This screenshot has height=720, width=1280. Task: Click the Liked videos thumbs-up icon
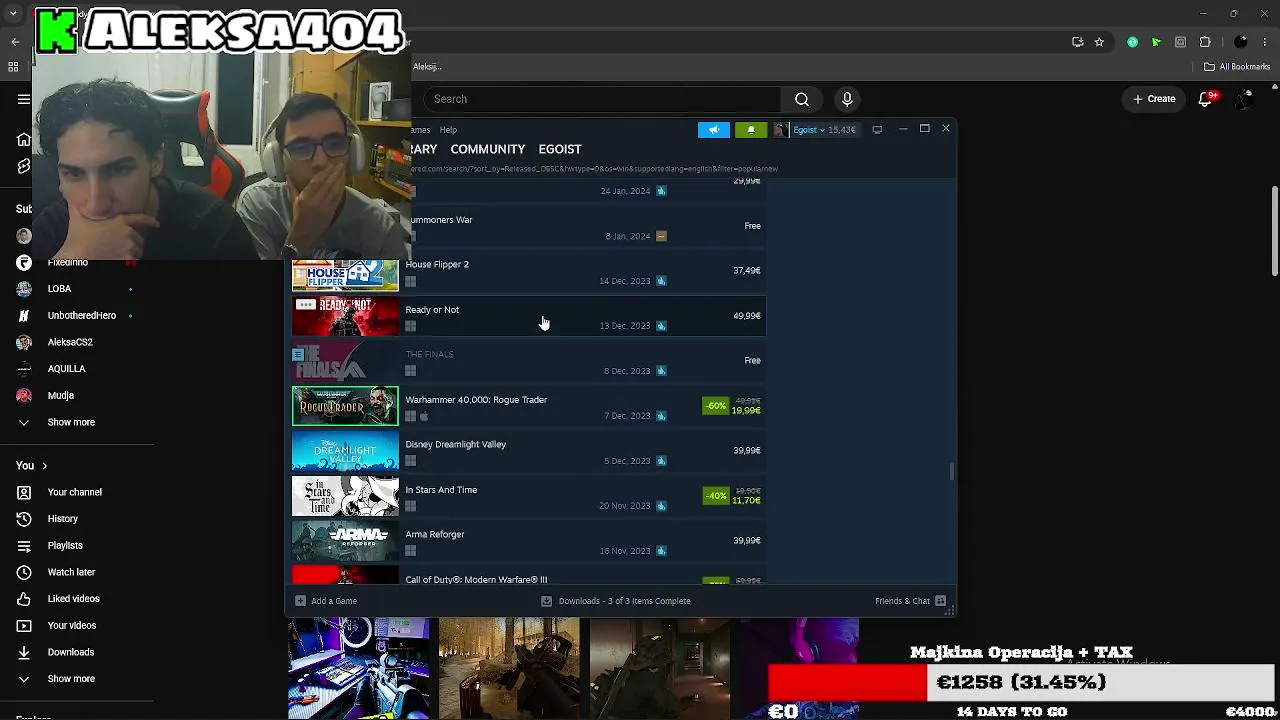[x=24, y=599]
